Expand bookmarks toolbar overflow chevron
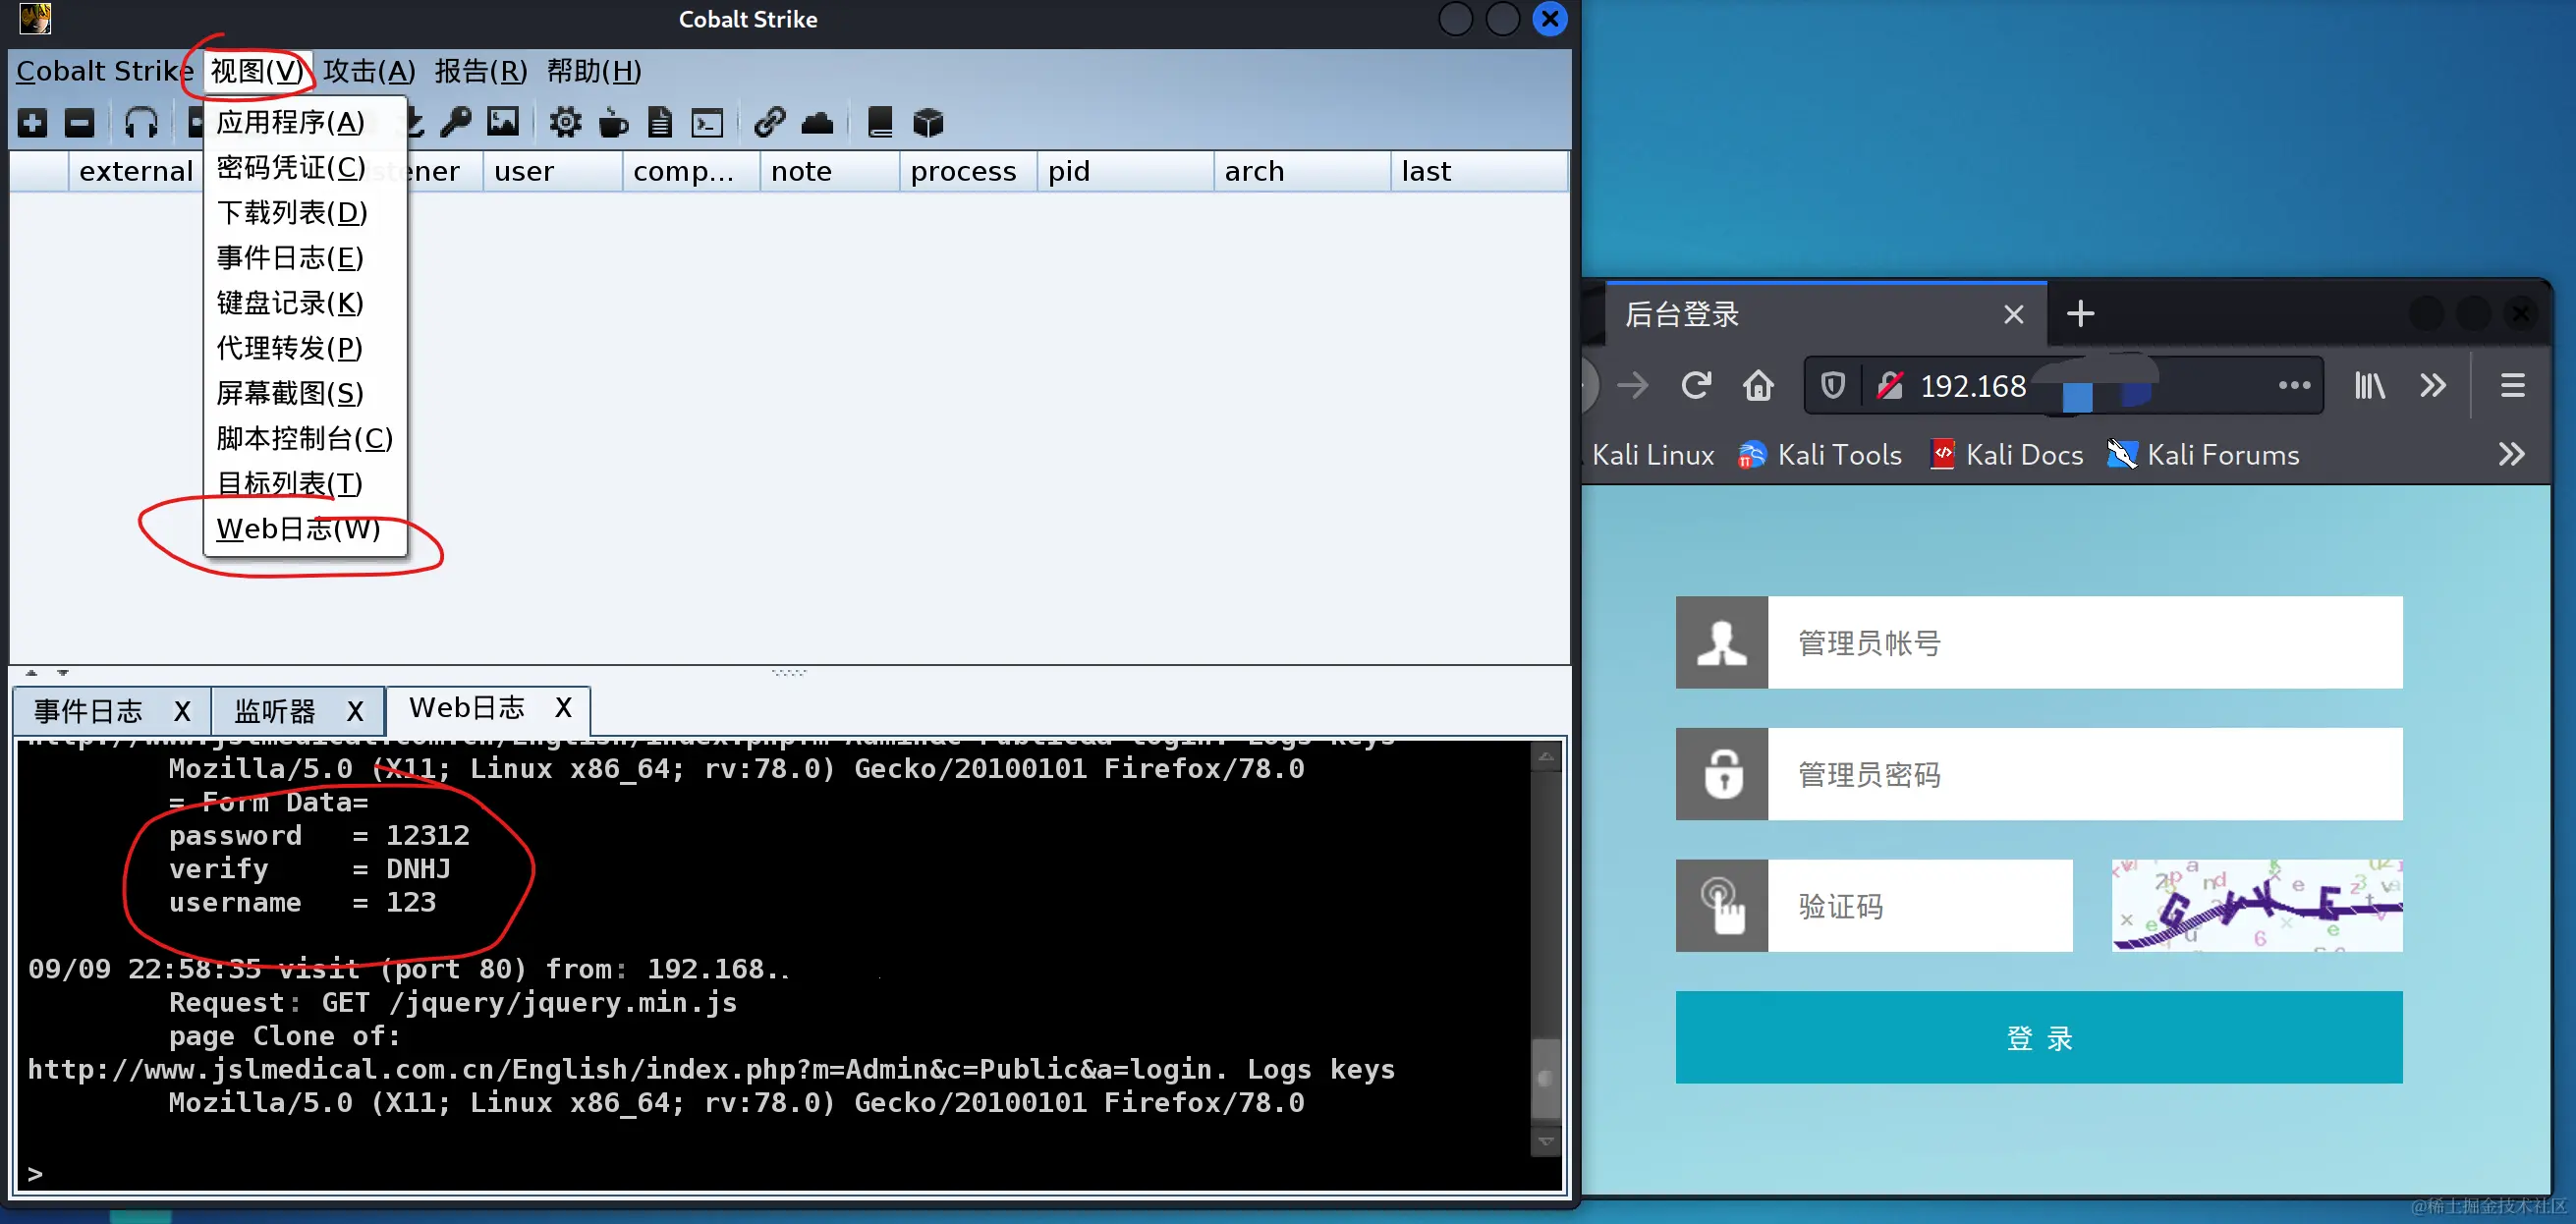The height and width of the screenshot is (1224, 2576). click(2511, 454)
